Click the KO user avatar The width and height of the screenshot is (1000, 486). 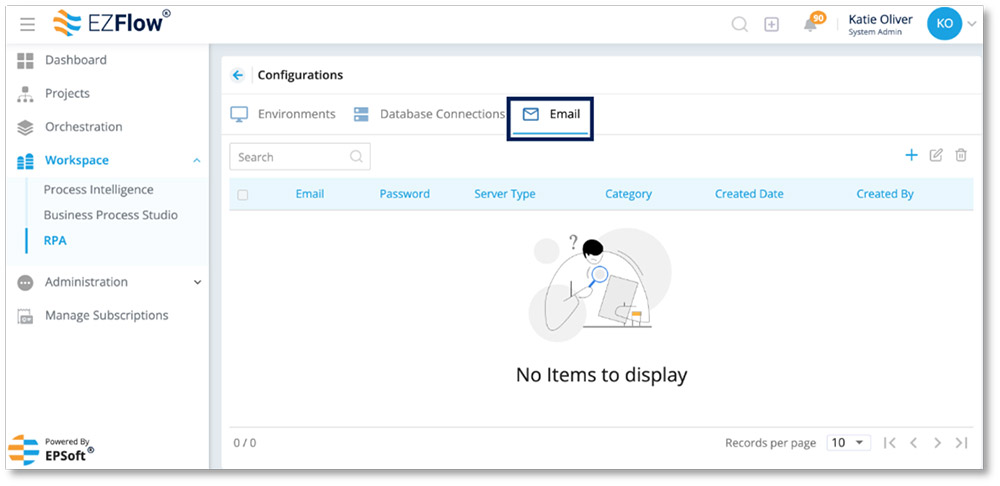944,24
